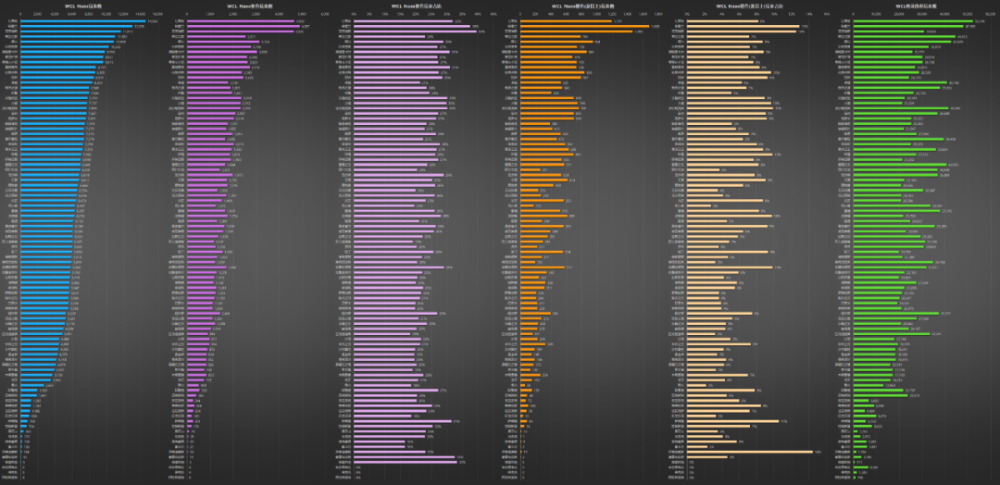Click the longest bar in the blue chart

click(x=83, y=21)
